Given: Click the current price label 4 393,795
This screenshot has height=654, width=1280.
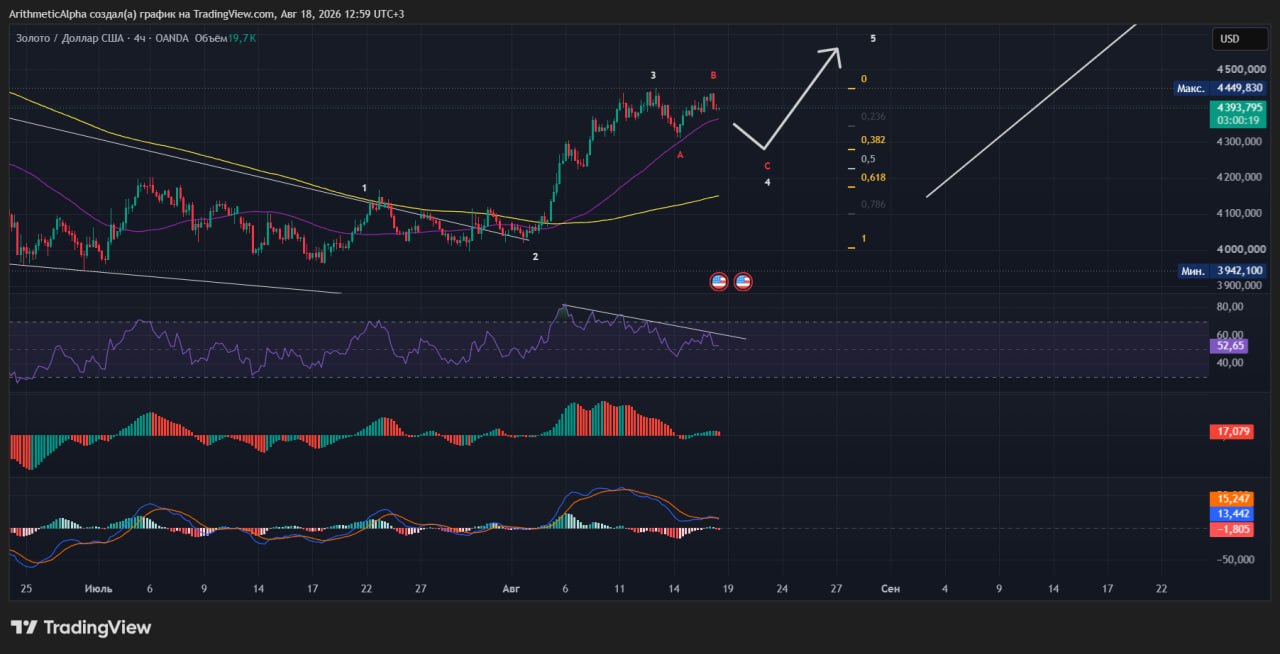Looking at the screenshot, I should click(x=1238, y=107).
